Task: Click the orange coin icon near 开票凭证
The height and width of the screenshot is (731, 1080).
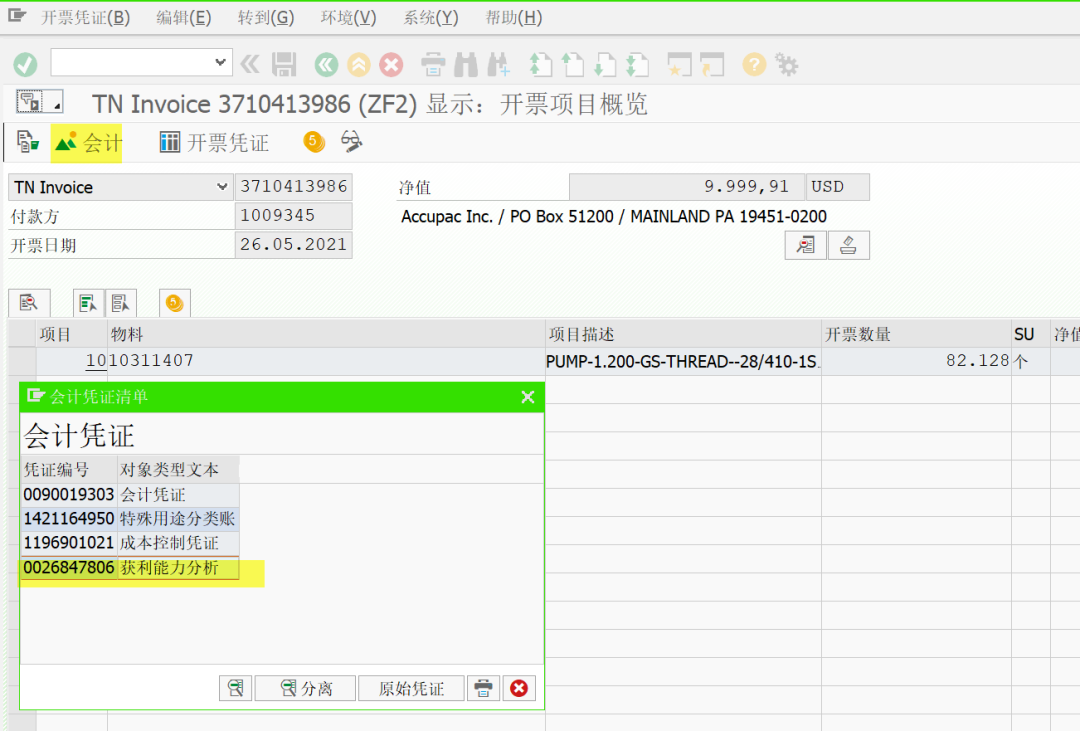Action: (314, 142)
